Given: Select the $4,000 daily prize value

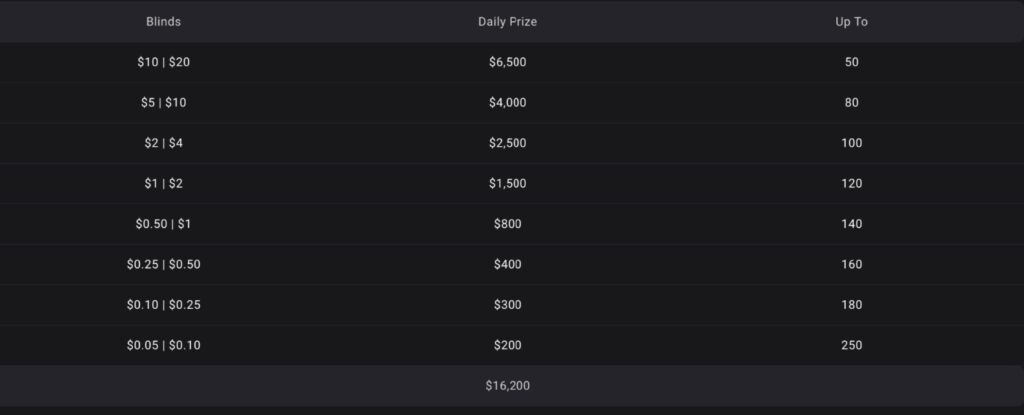Looking at the screenshot, I should pyautogui.click(x=507, y=102).
